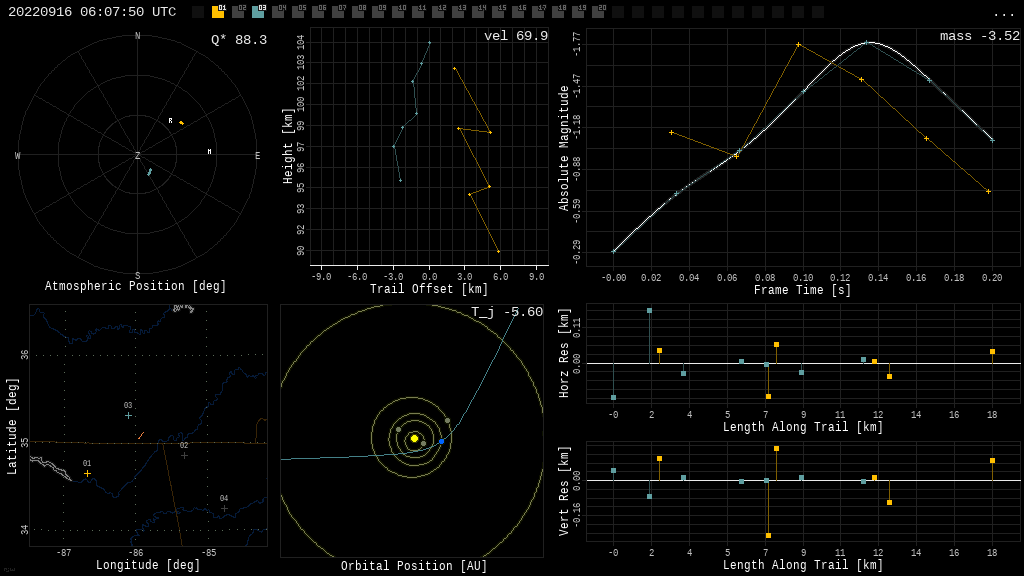Enable the station 02 square in top bar
1024x576 pixels.
tap(238, 12)
